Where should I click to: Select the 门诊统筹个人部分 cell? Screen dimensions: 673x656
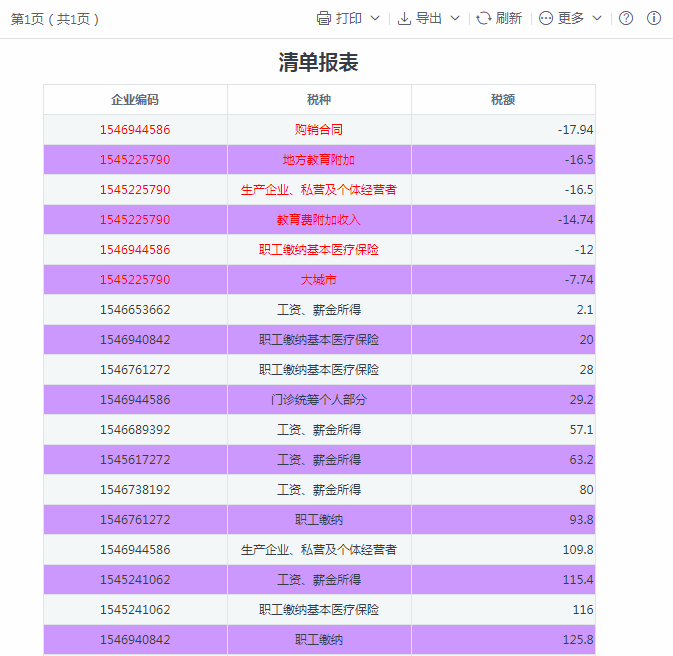pyautogui.click(x=319, y=400)
